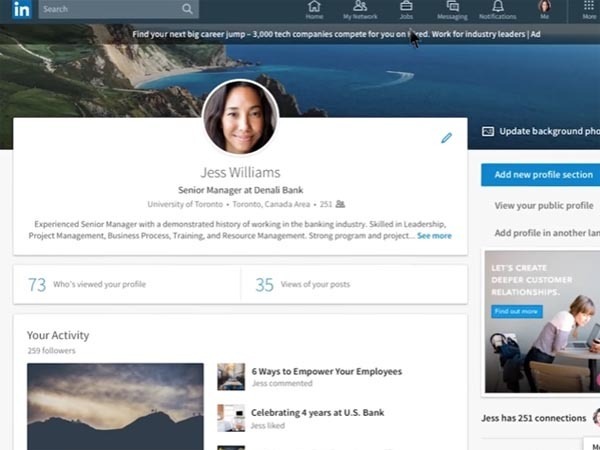Open the large mountain activity image

click(115, 406)
